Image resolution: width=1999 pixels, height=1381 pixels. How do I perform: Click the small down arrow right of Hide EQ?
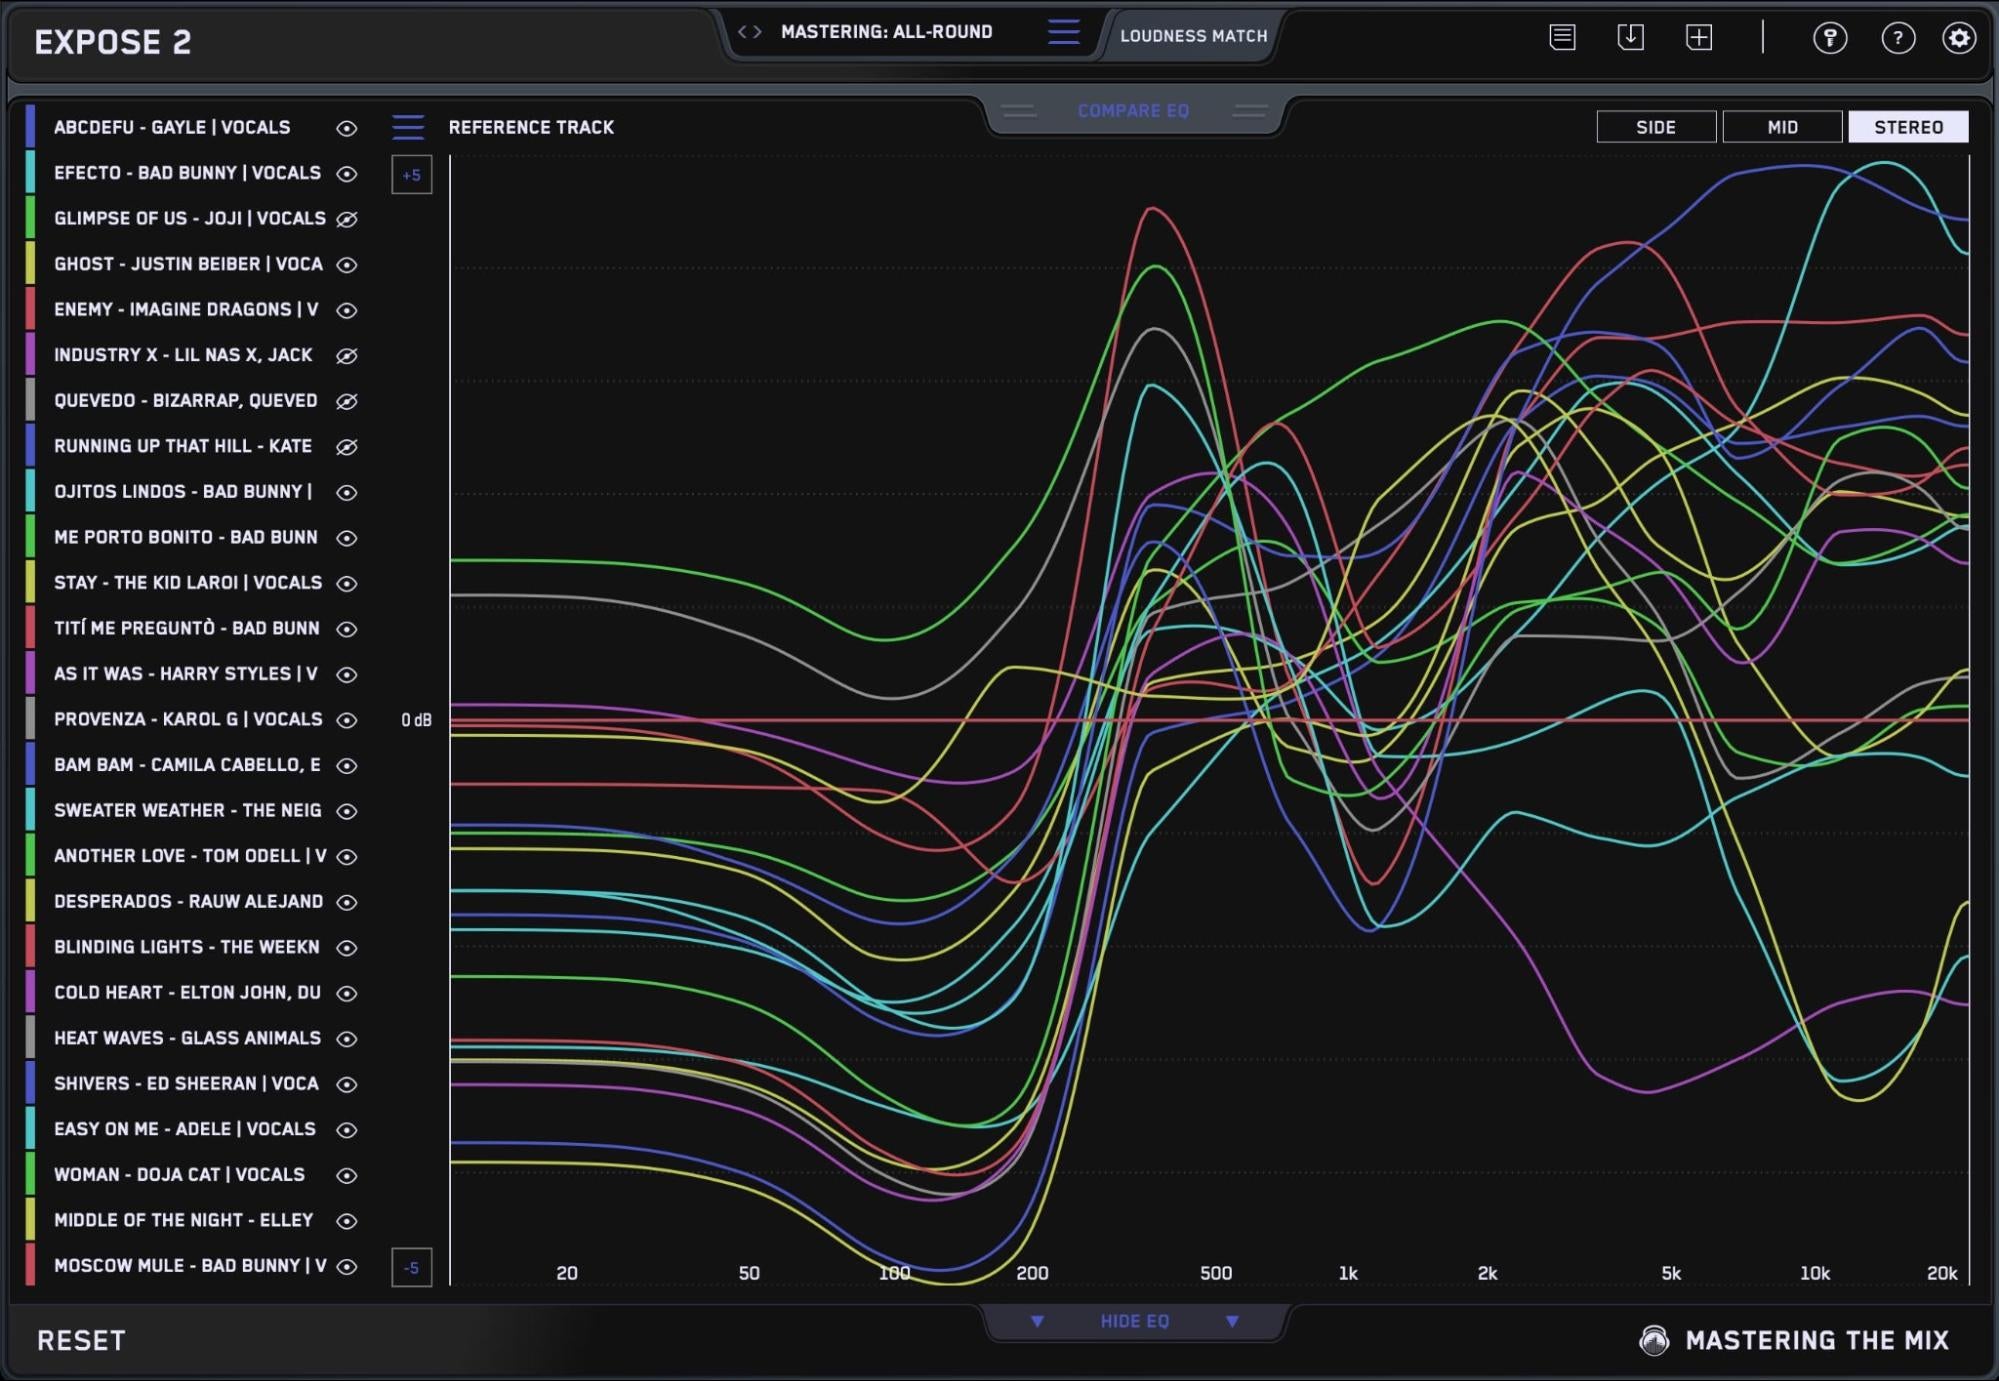point(1232,1321)
